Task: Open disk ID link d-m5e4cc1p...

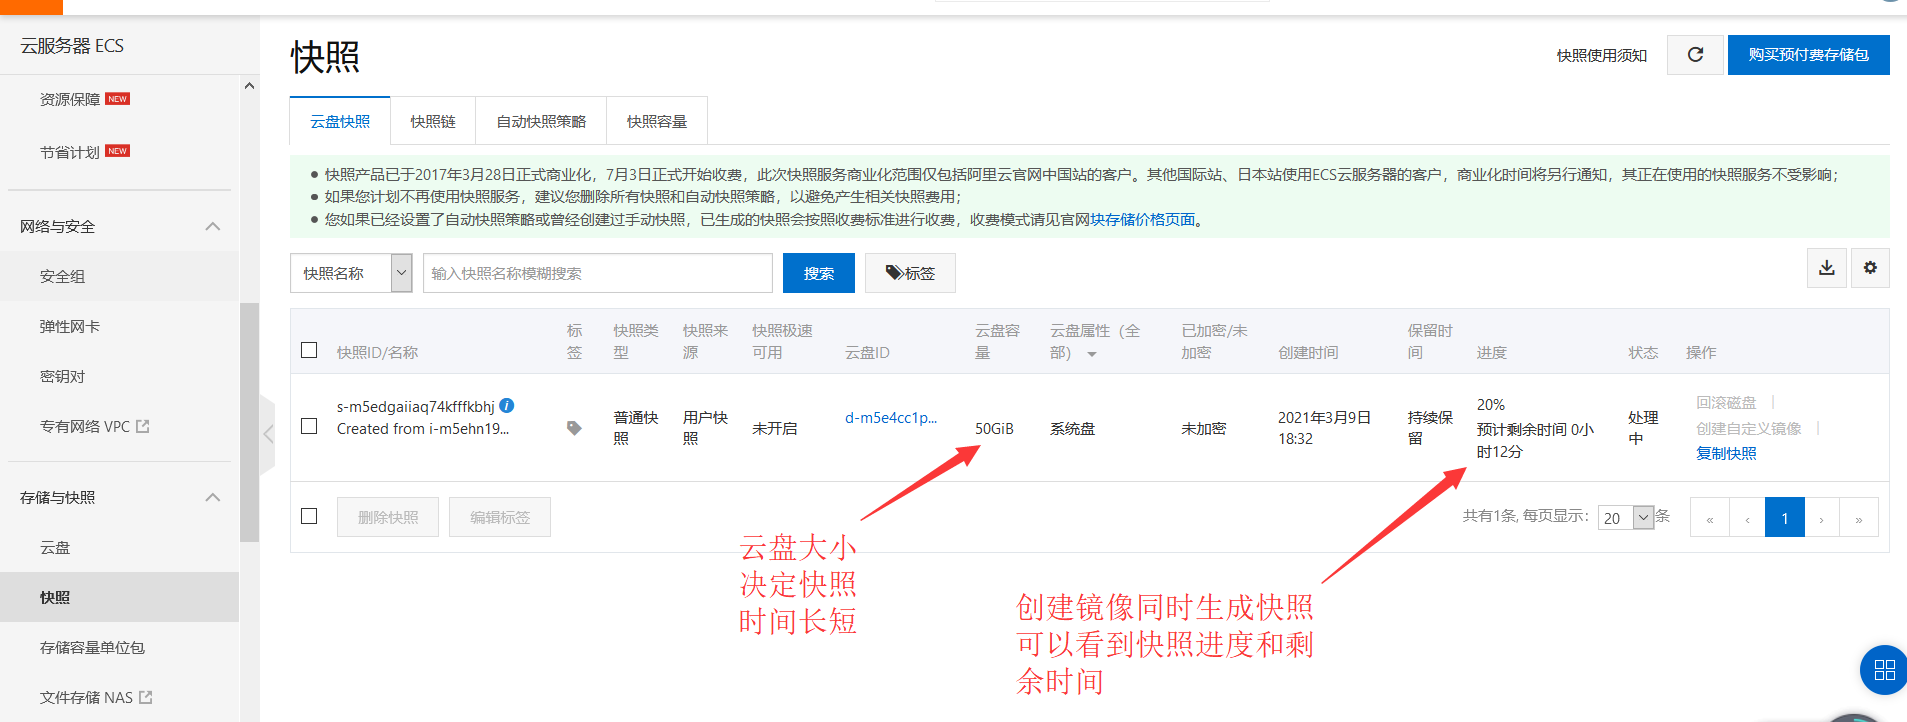Action: [891, 417]
